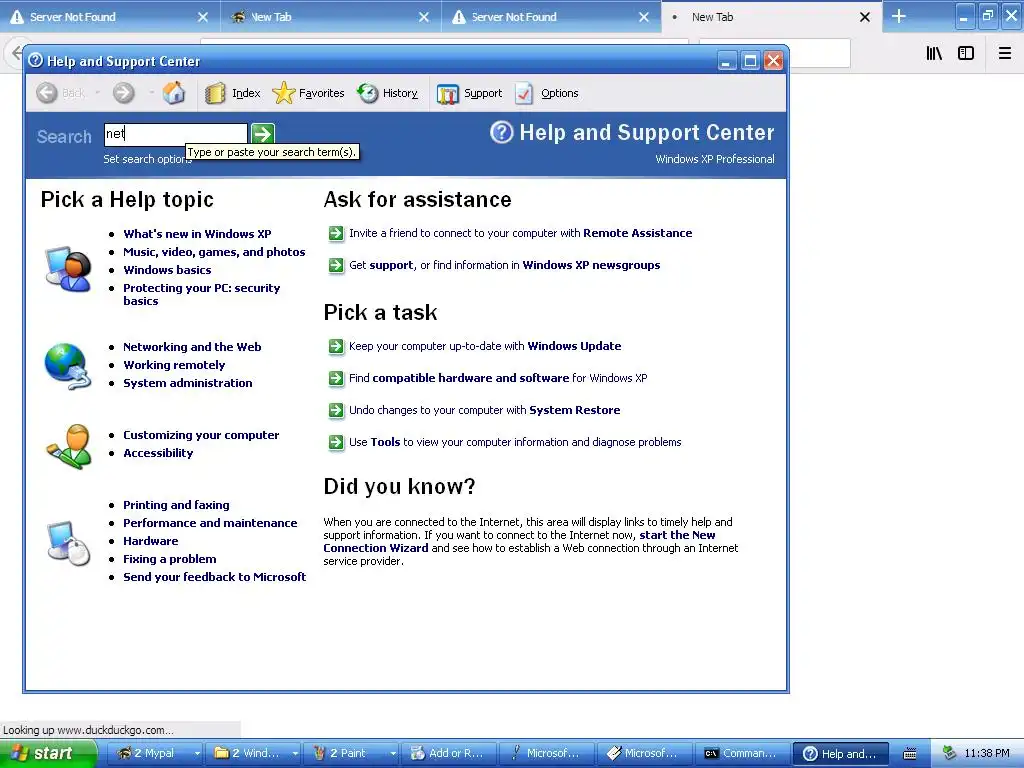Viewport: 1024px width, 768px height.
Task: Click green arrow beside Tools task
Action: (x=336, y=442)
